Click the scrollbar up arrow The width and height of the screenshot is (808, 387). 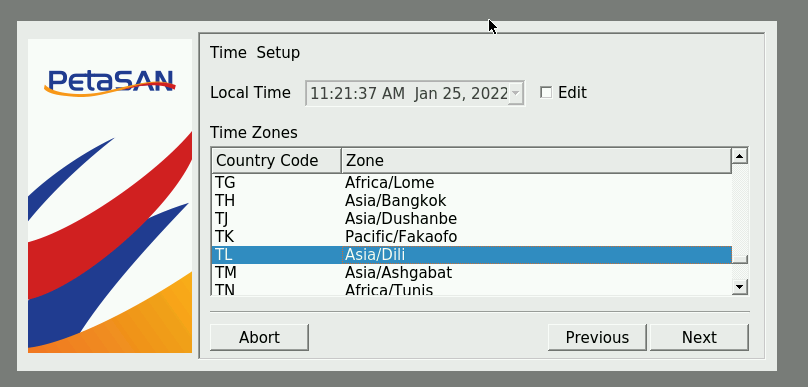coord(739,156)
